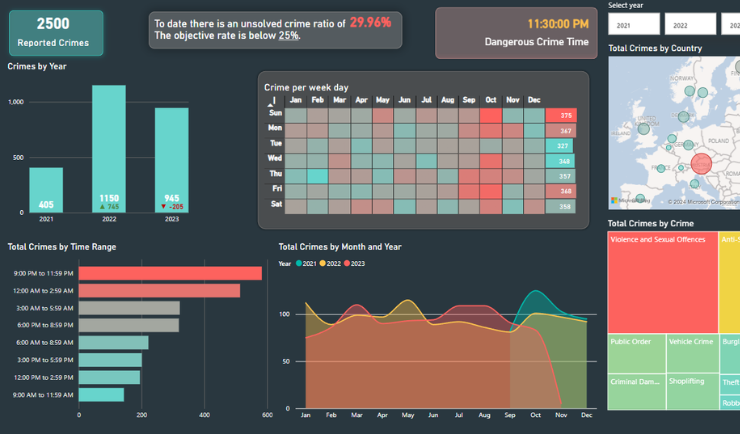Click the 2500 Reported Crimes card
The height and width of the screenshot is (434, 740).
point(60,32)
